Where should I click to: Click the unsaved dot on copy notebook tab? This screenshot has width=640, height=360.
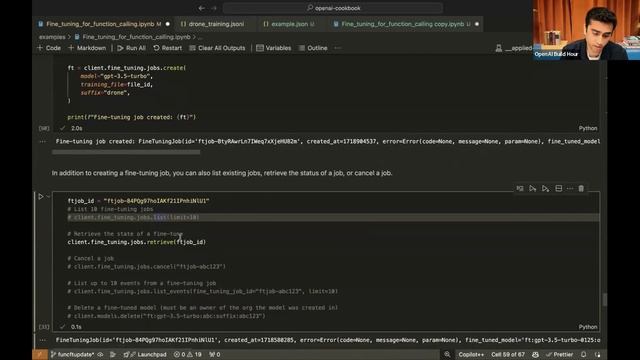(477, 24)
